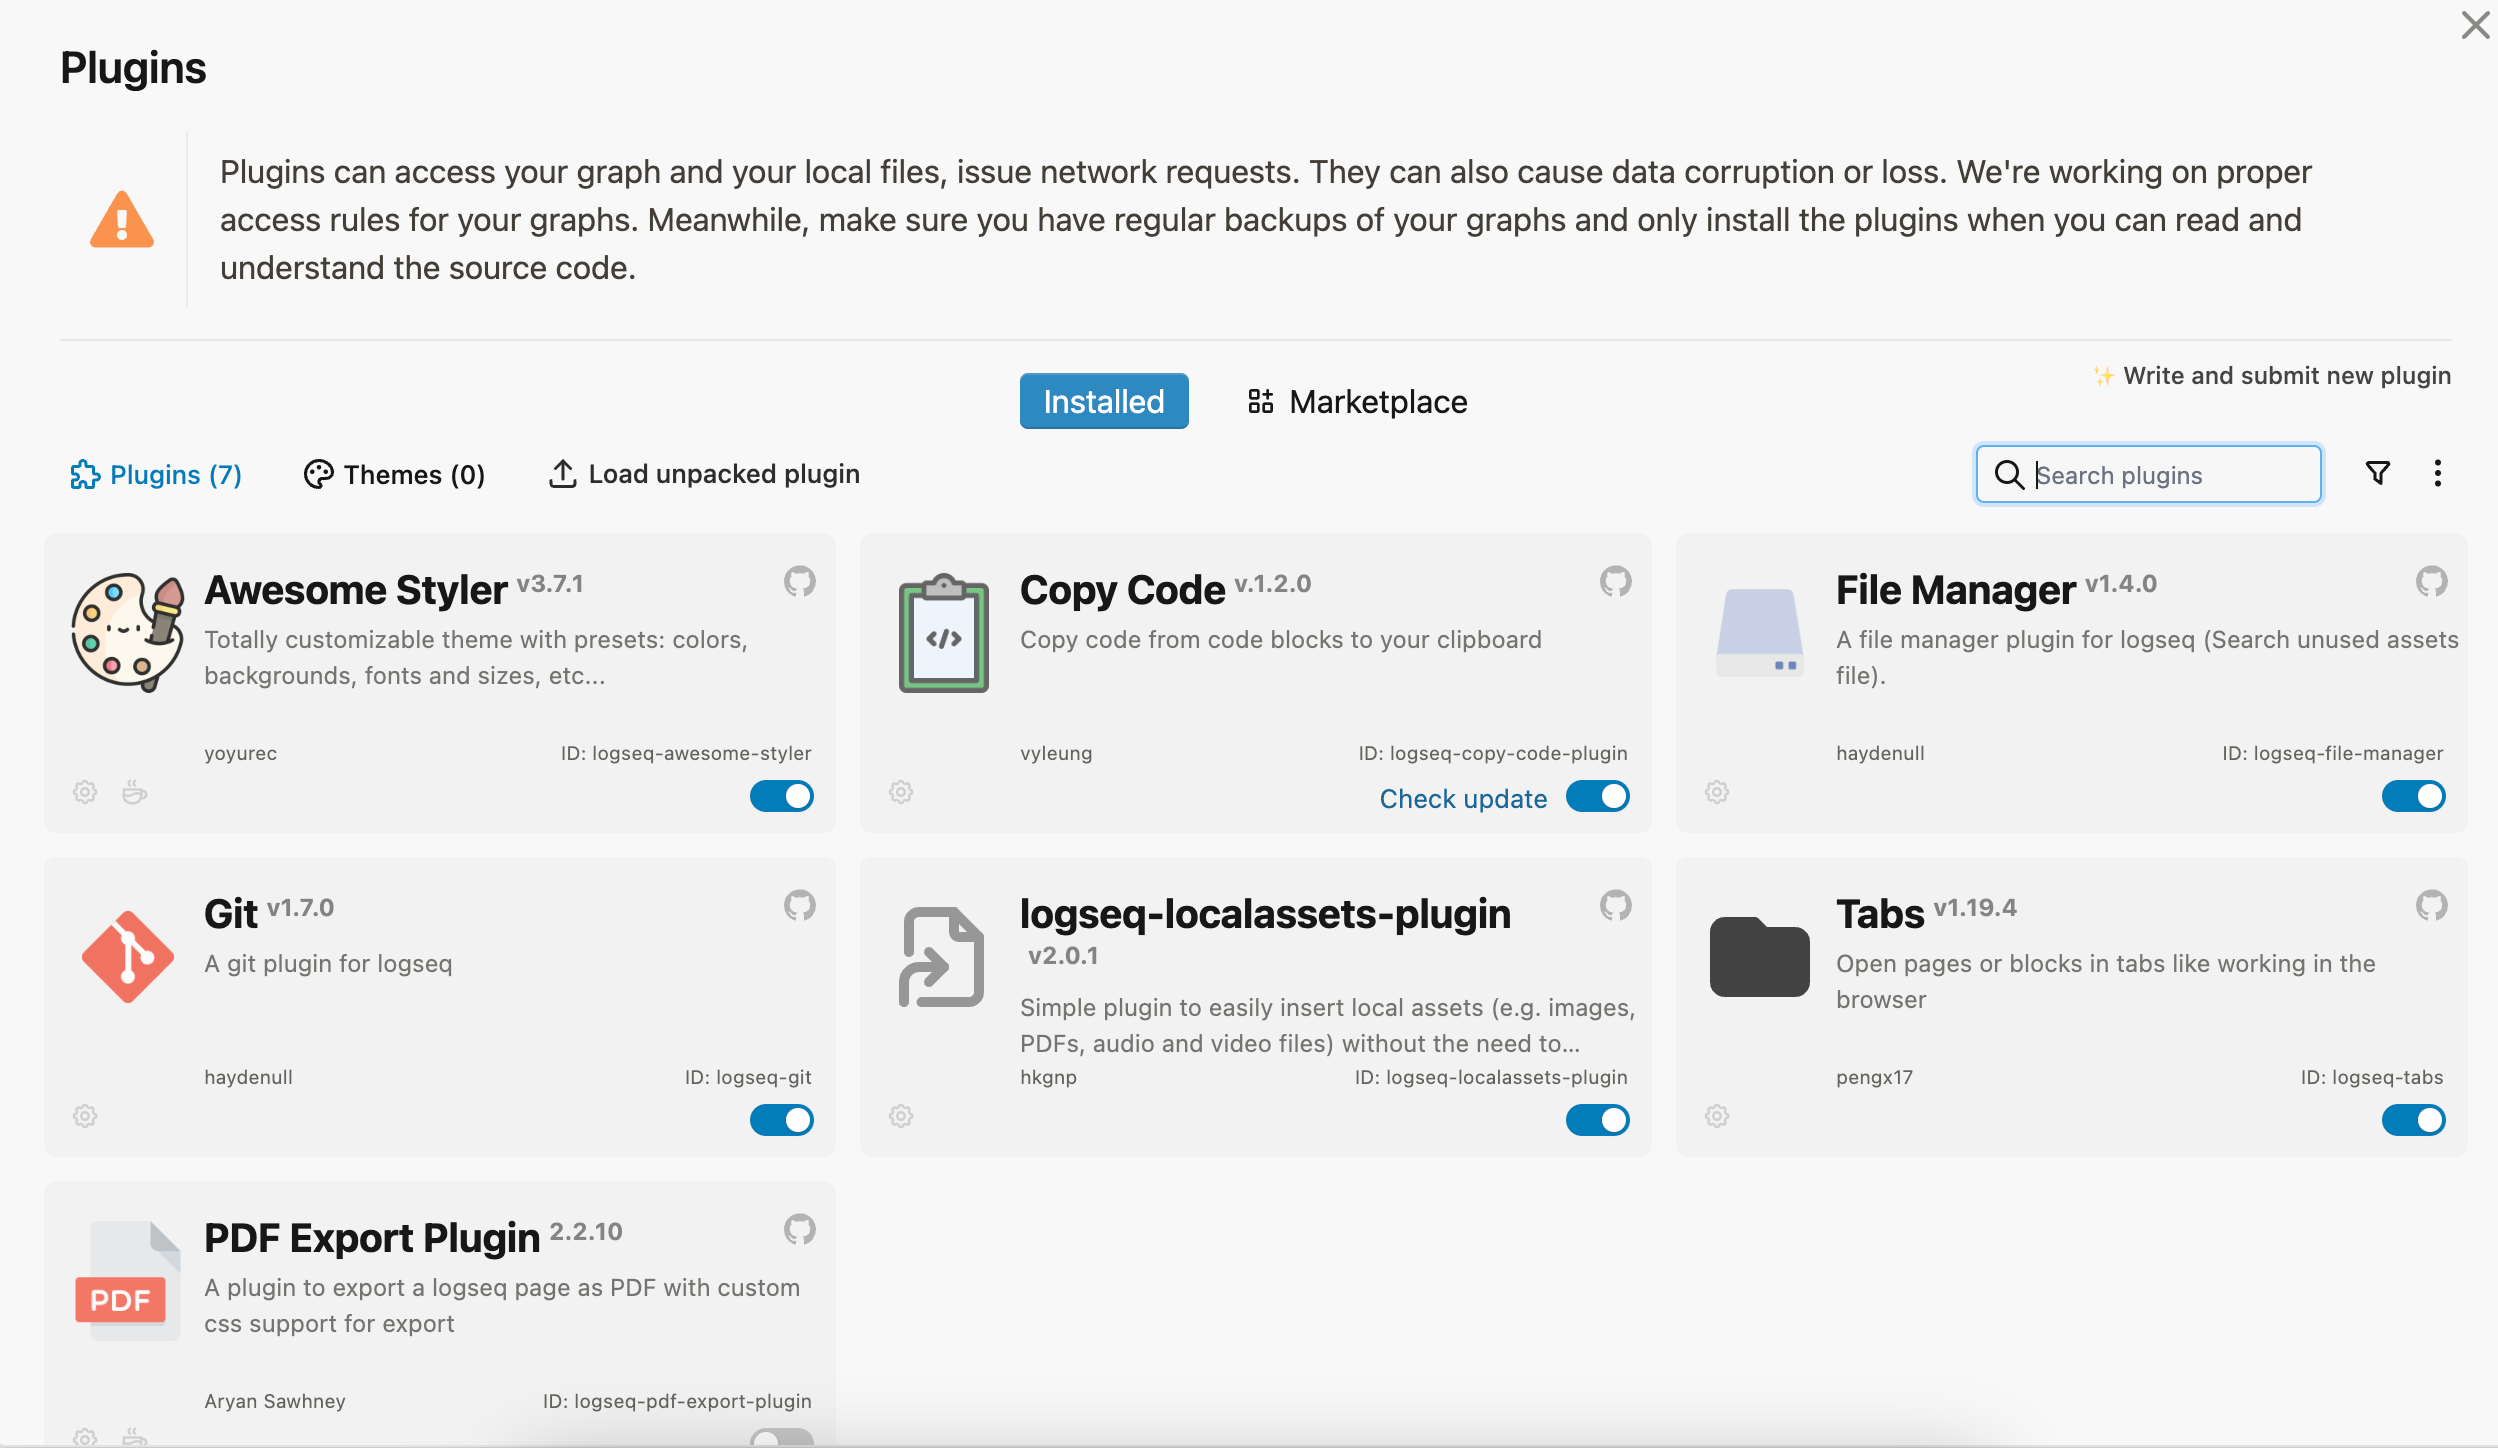Screen dimensions: 2498x1448
Task: Open Awesome Styler's GitHub repository icon
Action: click(x=799, y=581)
